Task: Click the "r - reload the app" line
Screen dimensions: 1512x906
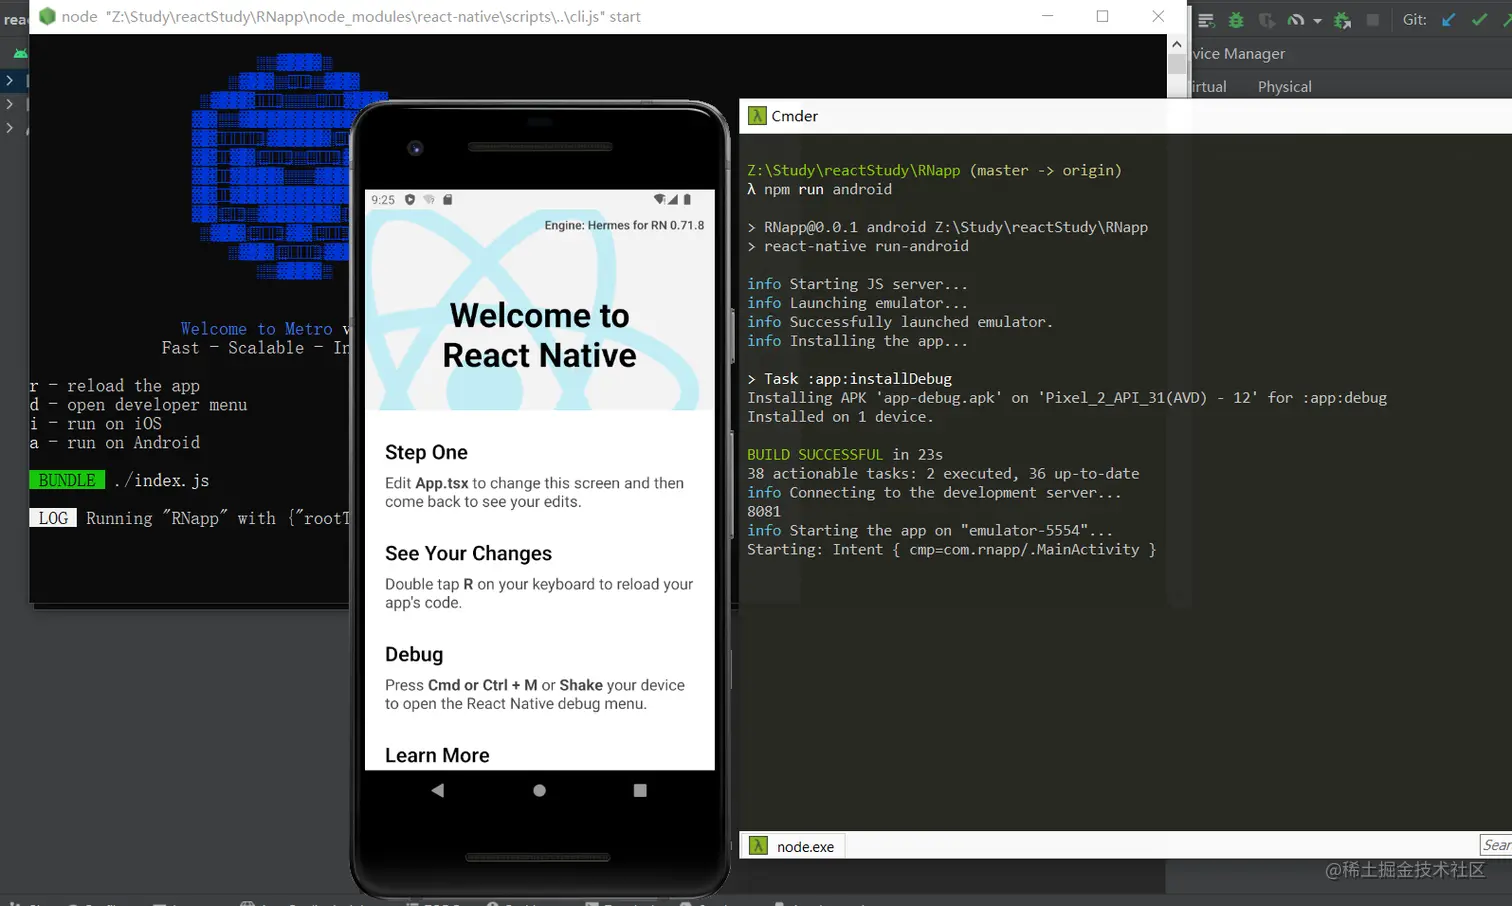Action: 115,386
